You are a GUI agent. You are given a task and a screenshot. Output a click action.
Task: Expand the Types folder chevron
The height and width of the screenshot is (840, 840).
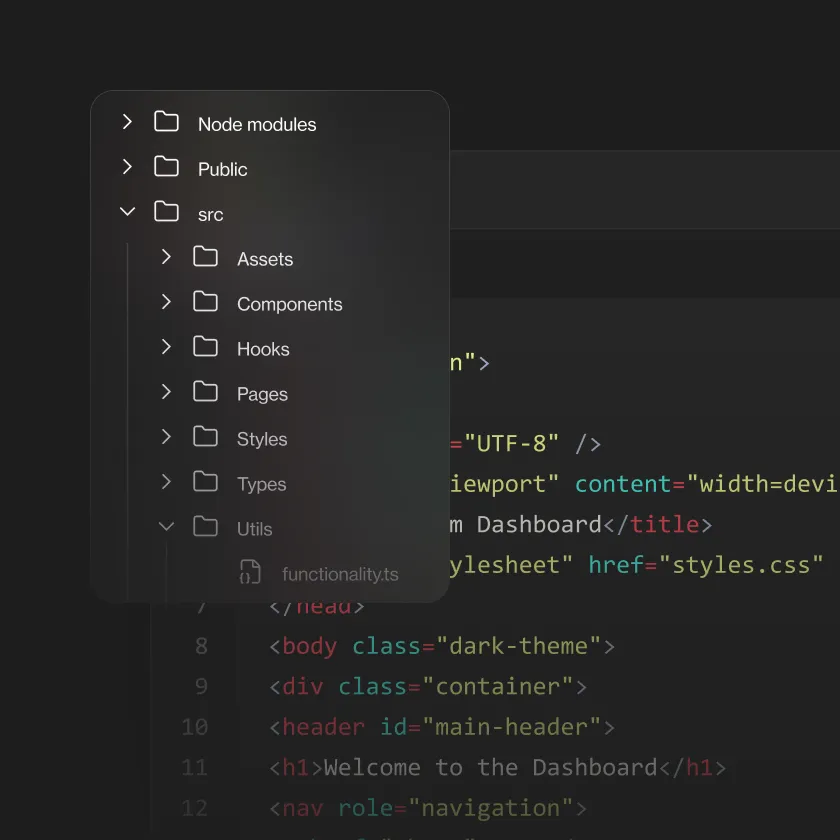tap(166, 482)
